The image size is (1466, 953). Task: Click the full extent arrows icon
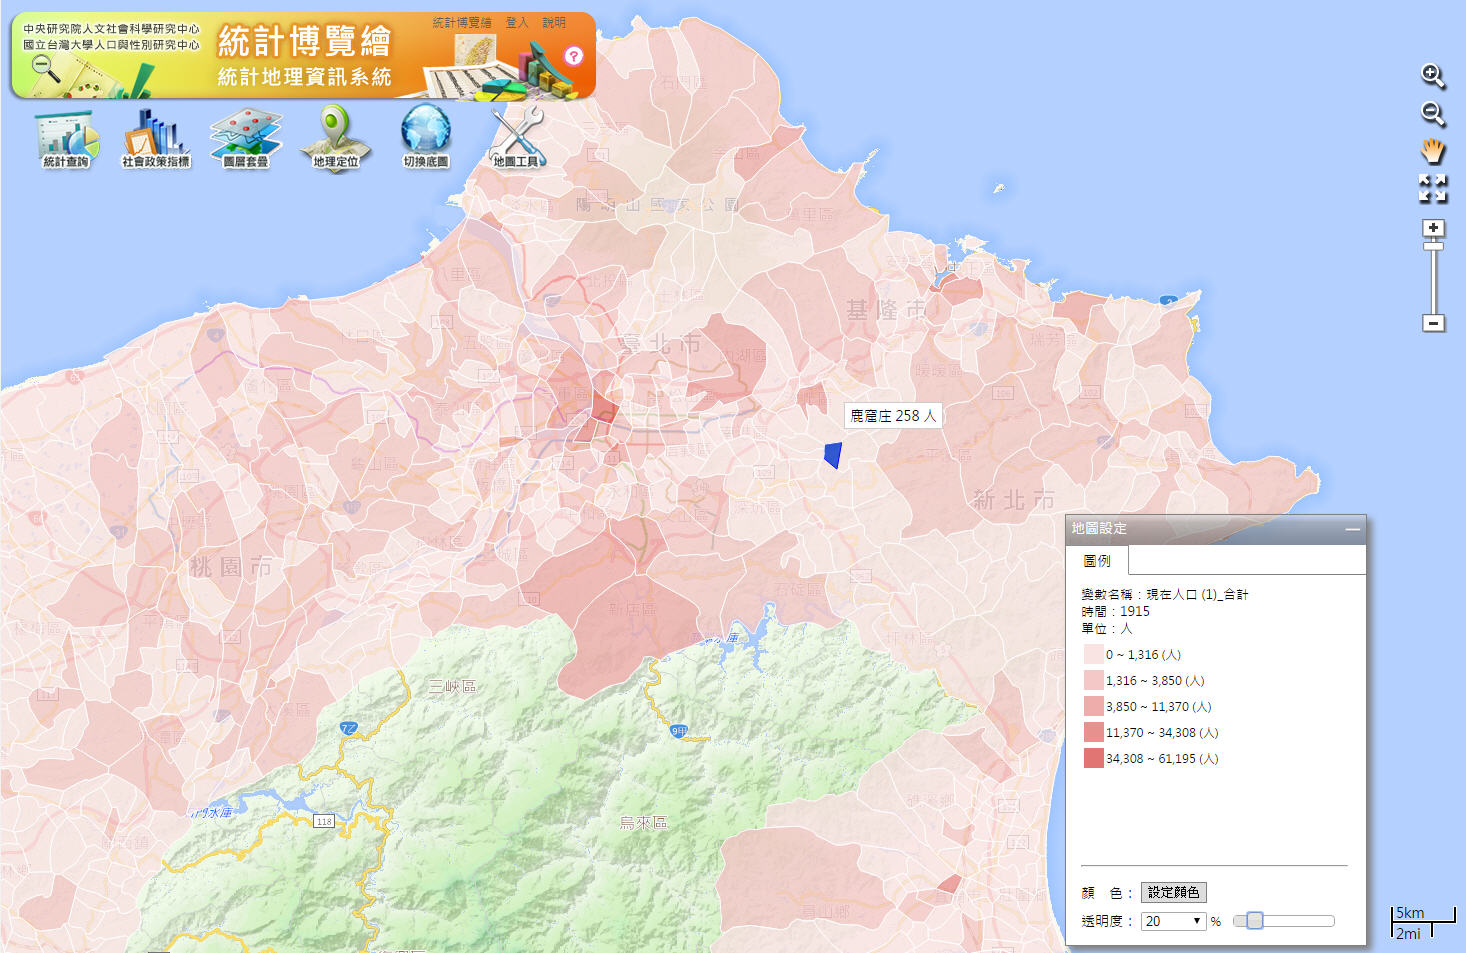point(1433,188)
